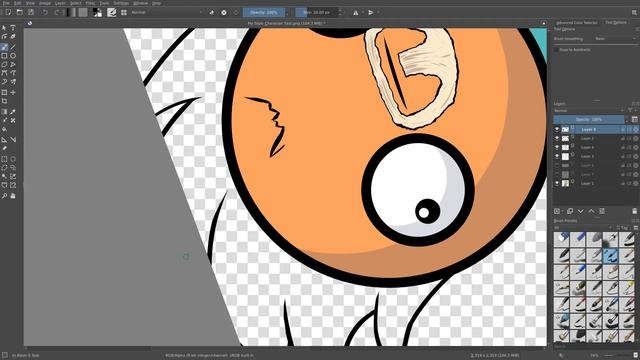Select the Zoom tool magnifier
The width and height of the screenshot is (640, 360).
pyautogui.click(x=4, y=196)
